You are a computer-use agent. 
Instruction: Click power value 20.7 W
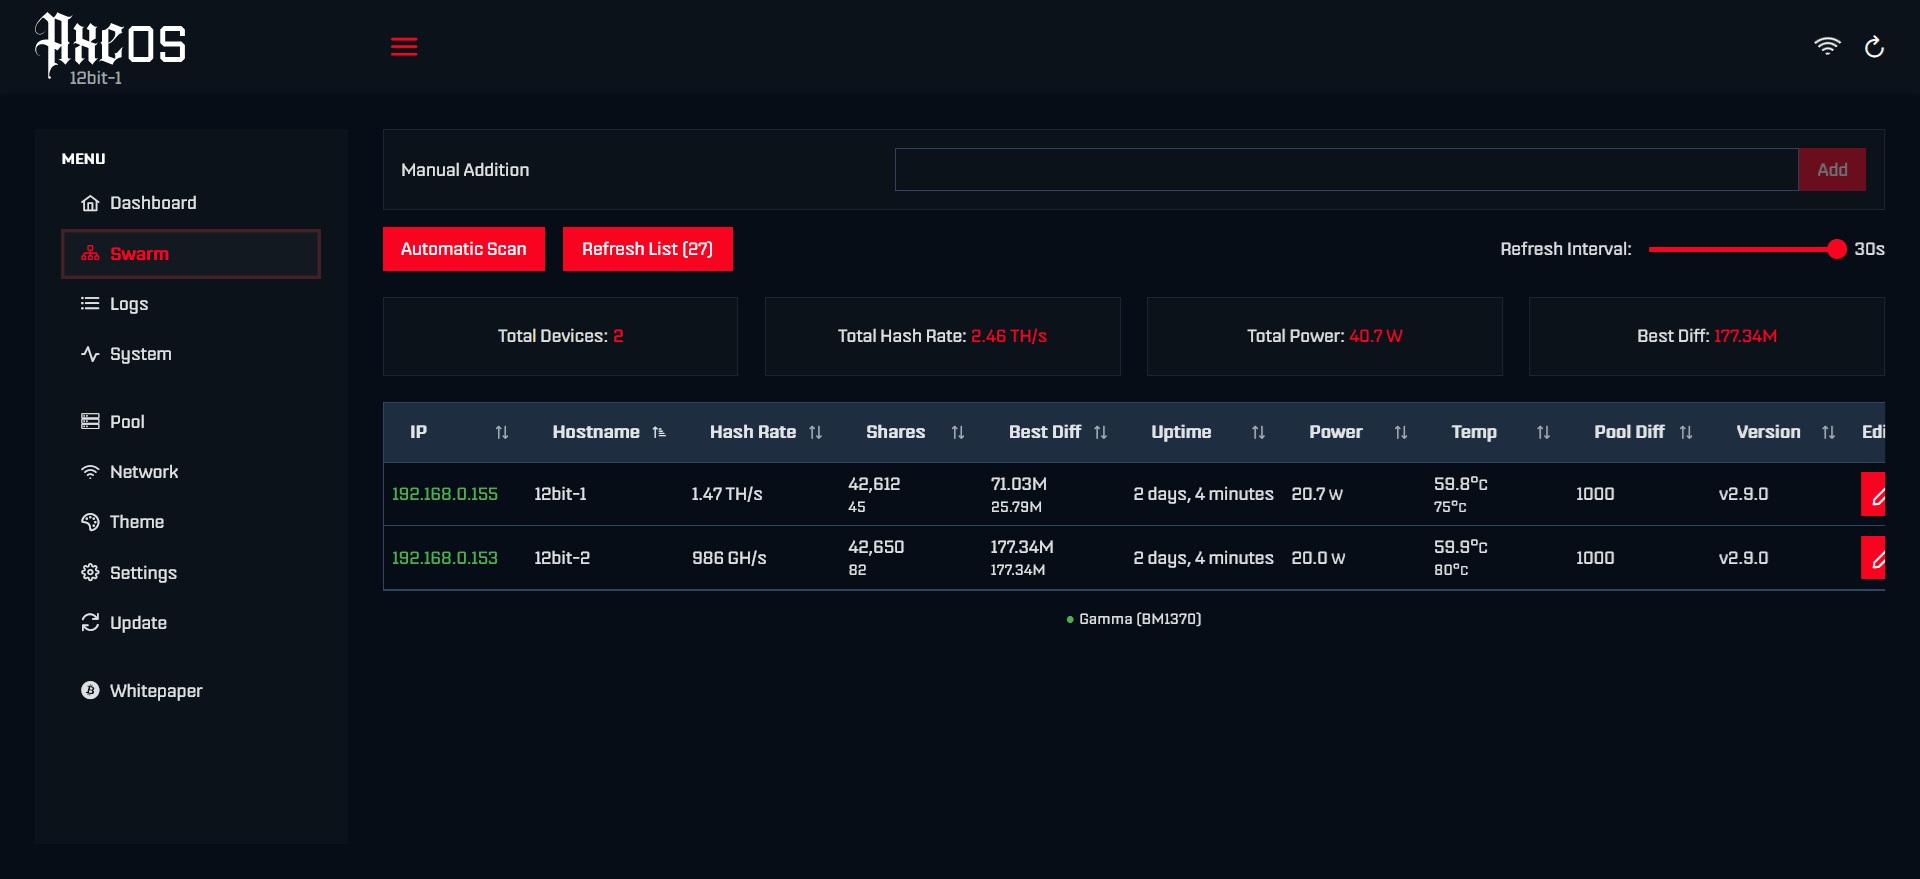pos(1317,494)
